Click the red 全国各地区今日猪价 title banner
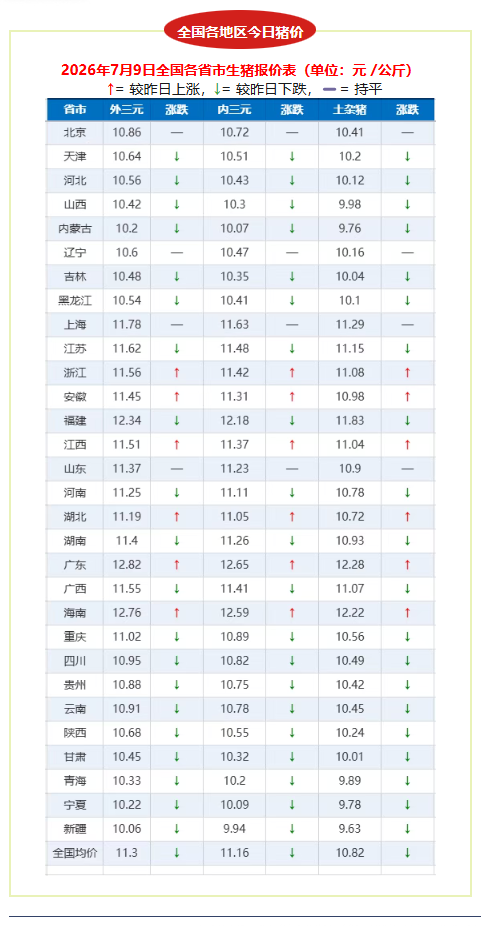The image size is (481, 926). pos(240,30)
